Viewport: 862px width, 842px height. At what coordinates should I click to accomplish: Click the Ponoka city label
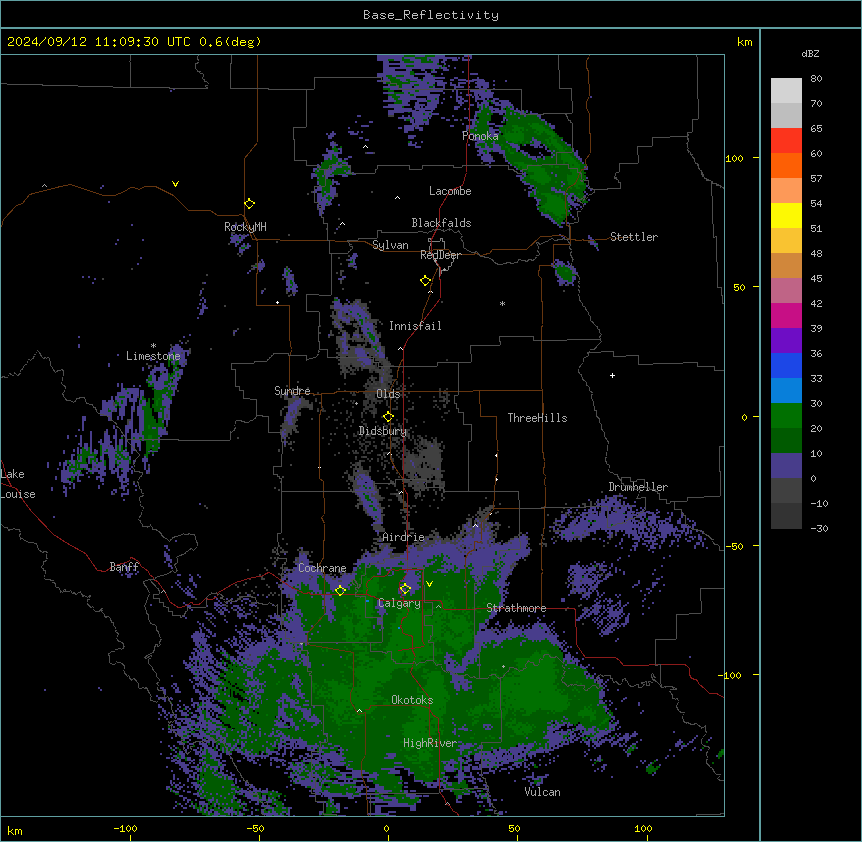click(x=480, y=136)
